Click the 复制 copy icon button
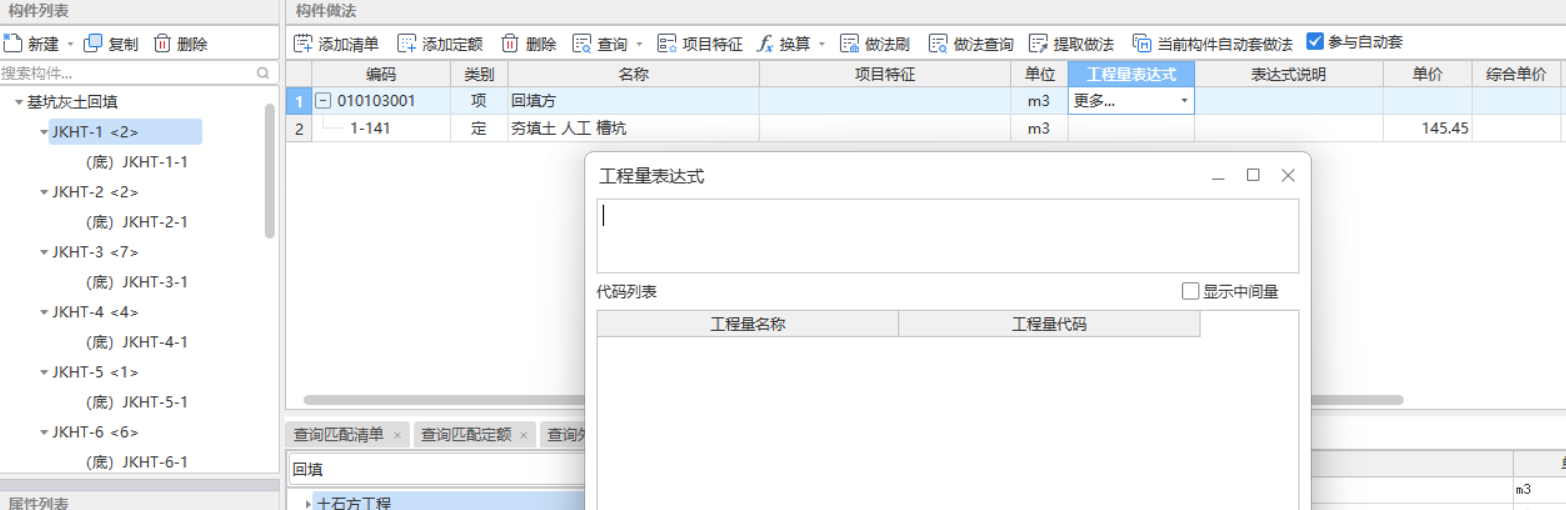The width and height of the screenshot is (1566, 510). coord(111,44)
